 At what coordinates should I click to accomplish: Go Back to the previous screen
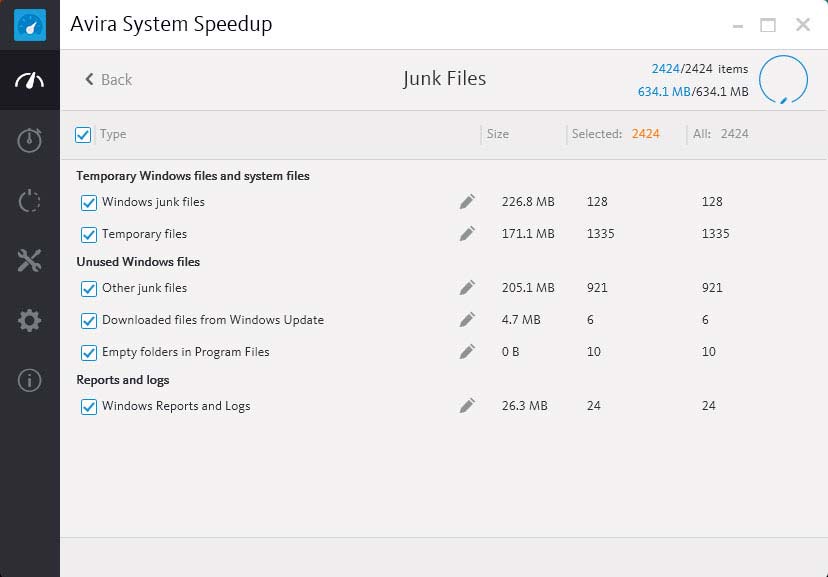click(x=109, y=80)
